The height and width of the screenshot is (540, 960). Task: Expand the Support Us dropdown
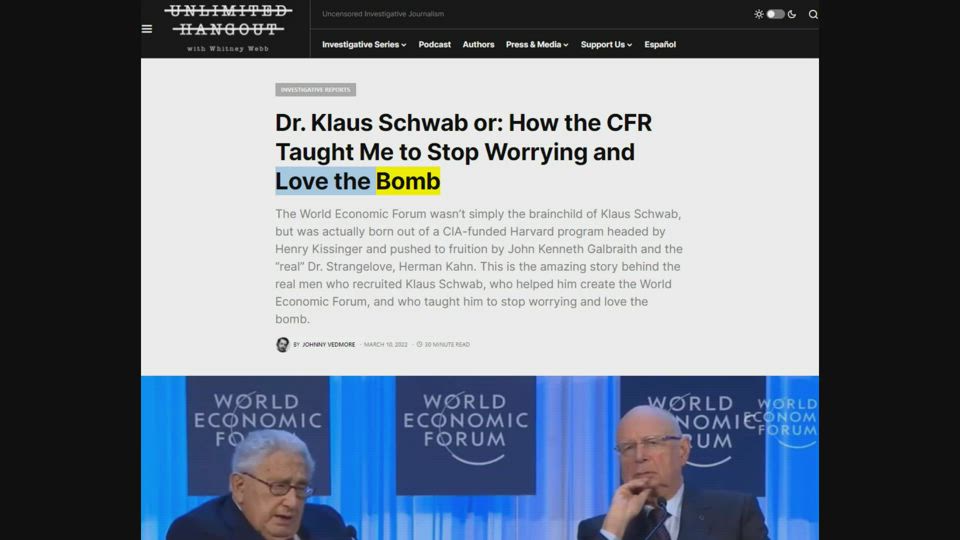coord(606,45)
